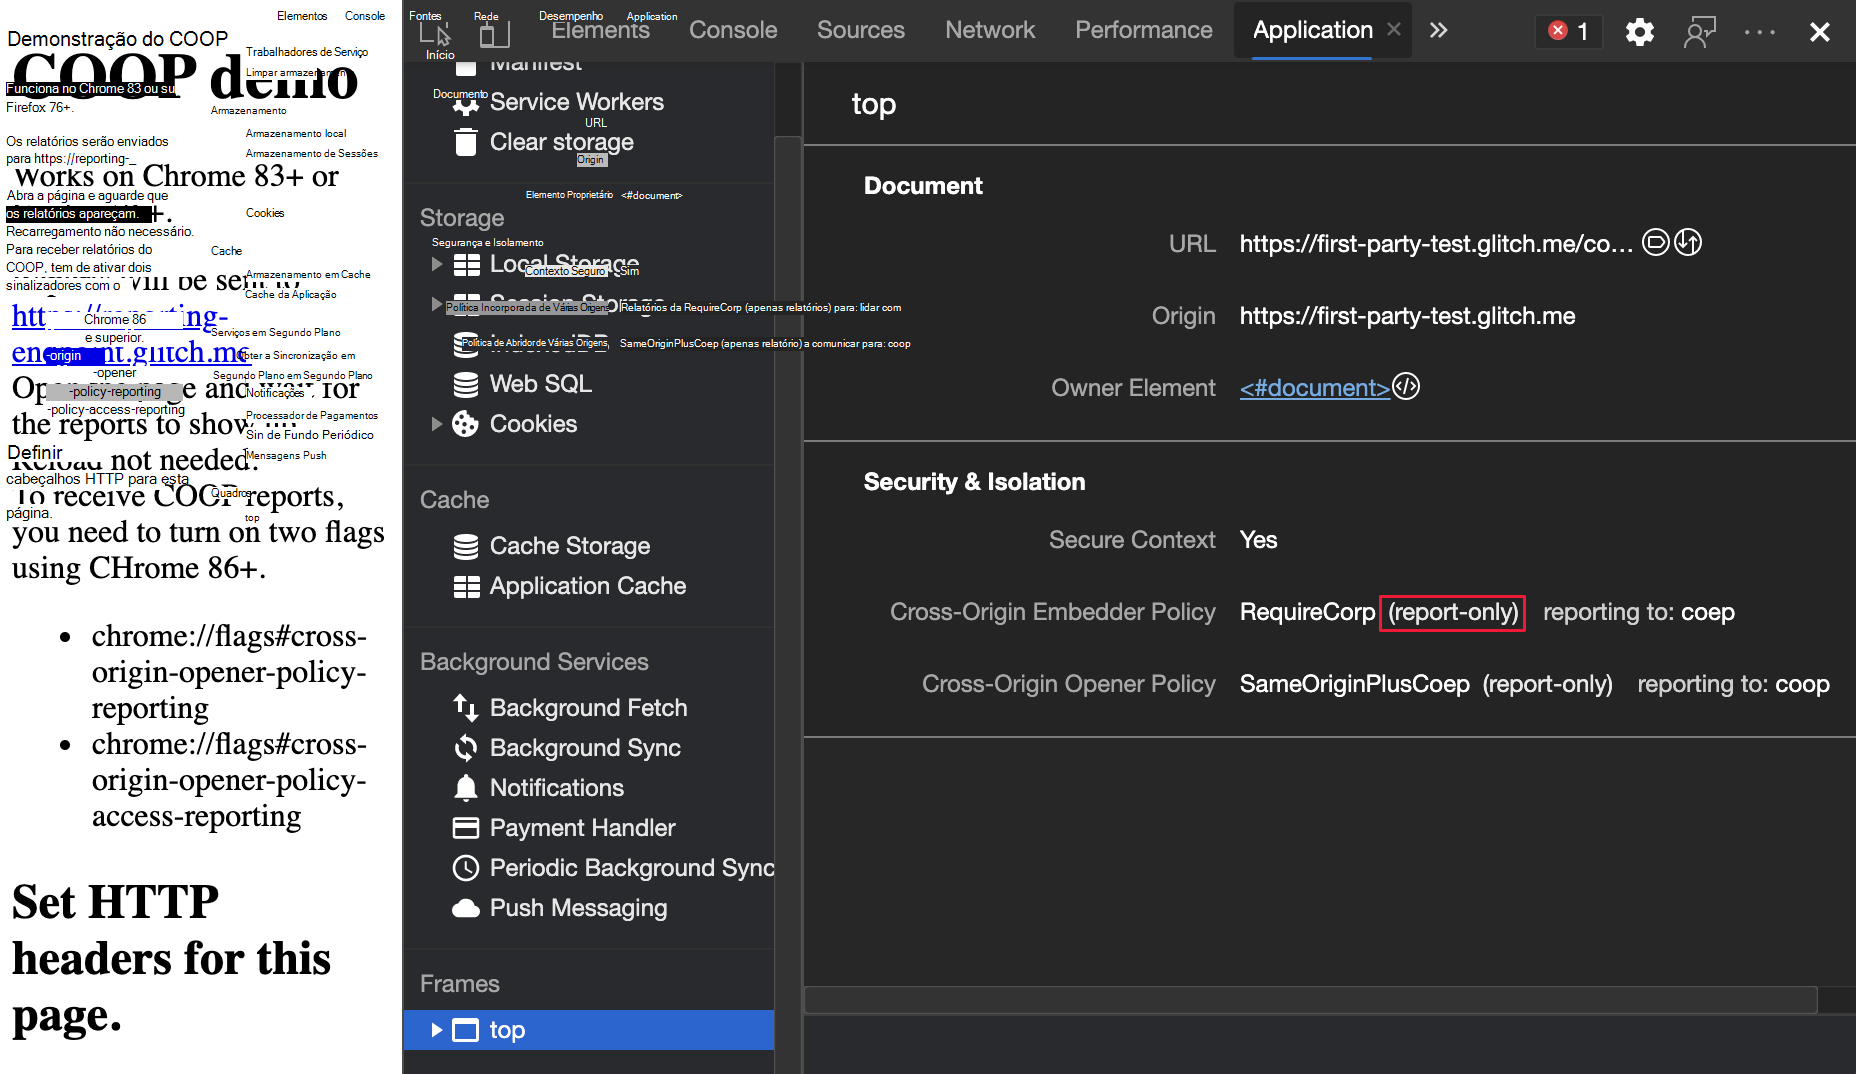This screenshot has width=1856, height=1074.
Task: Select Cache Storage in the sidebar
Action: [569, 546]
